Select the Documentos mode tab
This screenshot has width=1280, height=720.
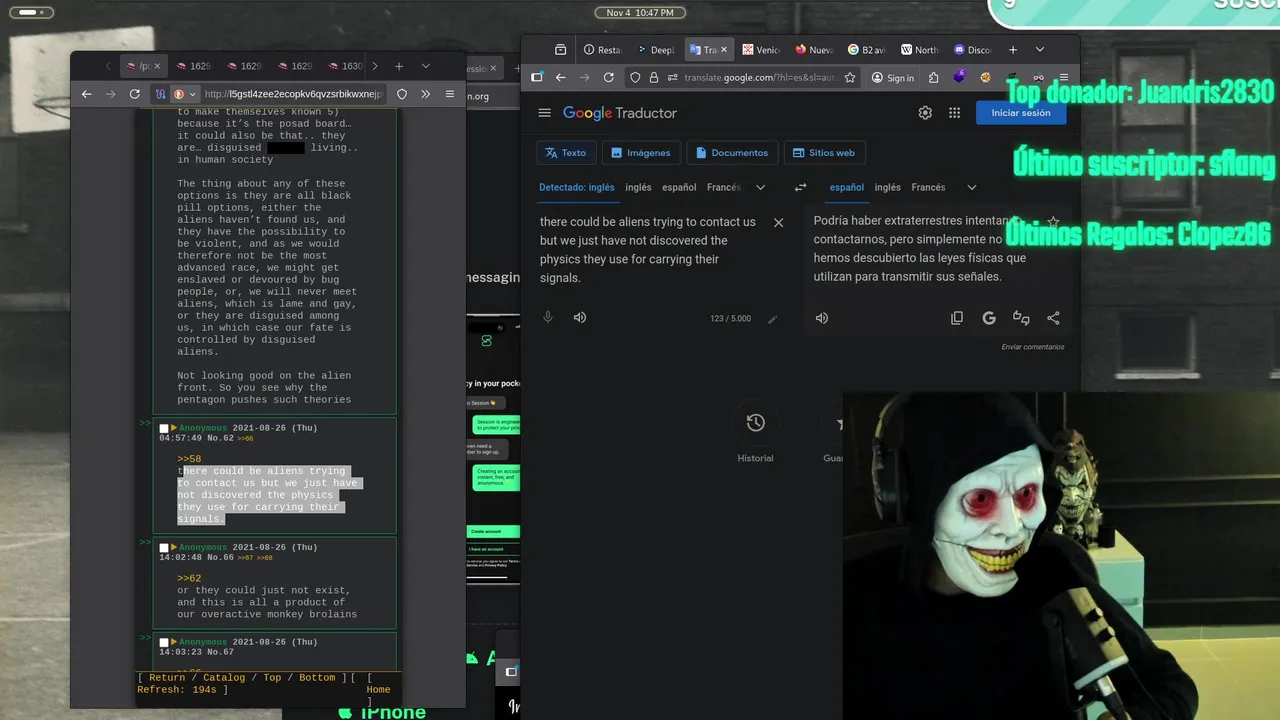pos(731,153)
